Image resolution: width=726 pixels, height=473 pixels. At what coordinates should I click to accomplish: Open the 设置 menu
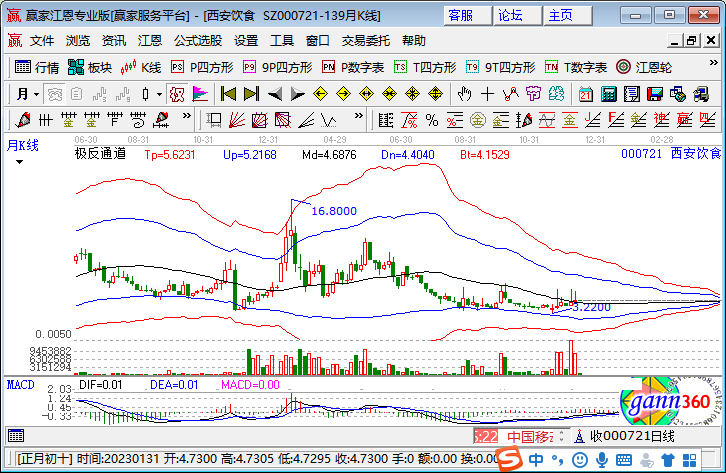(x=246, y=41)
